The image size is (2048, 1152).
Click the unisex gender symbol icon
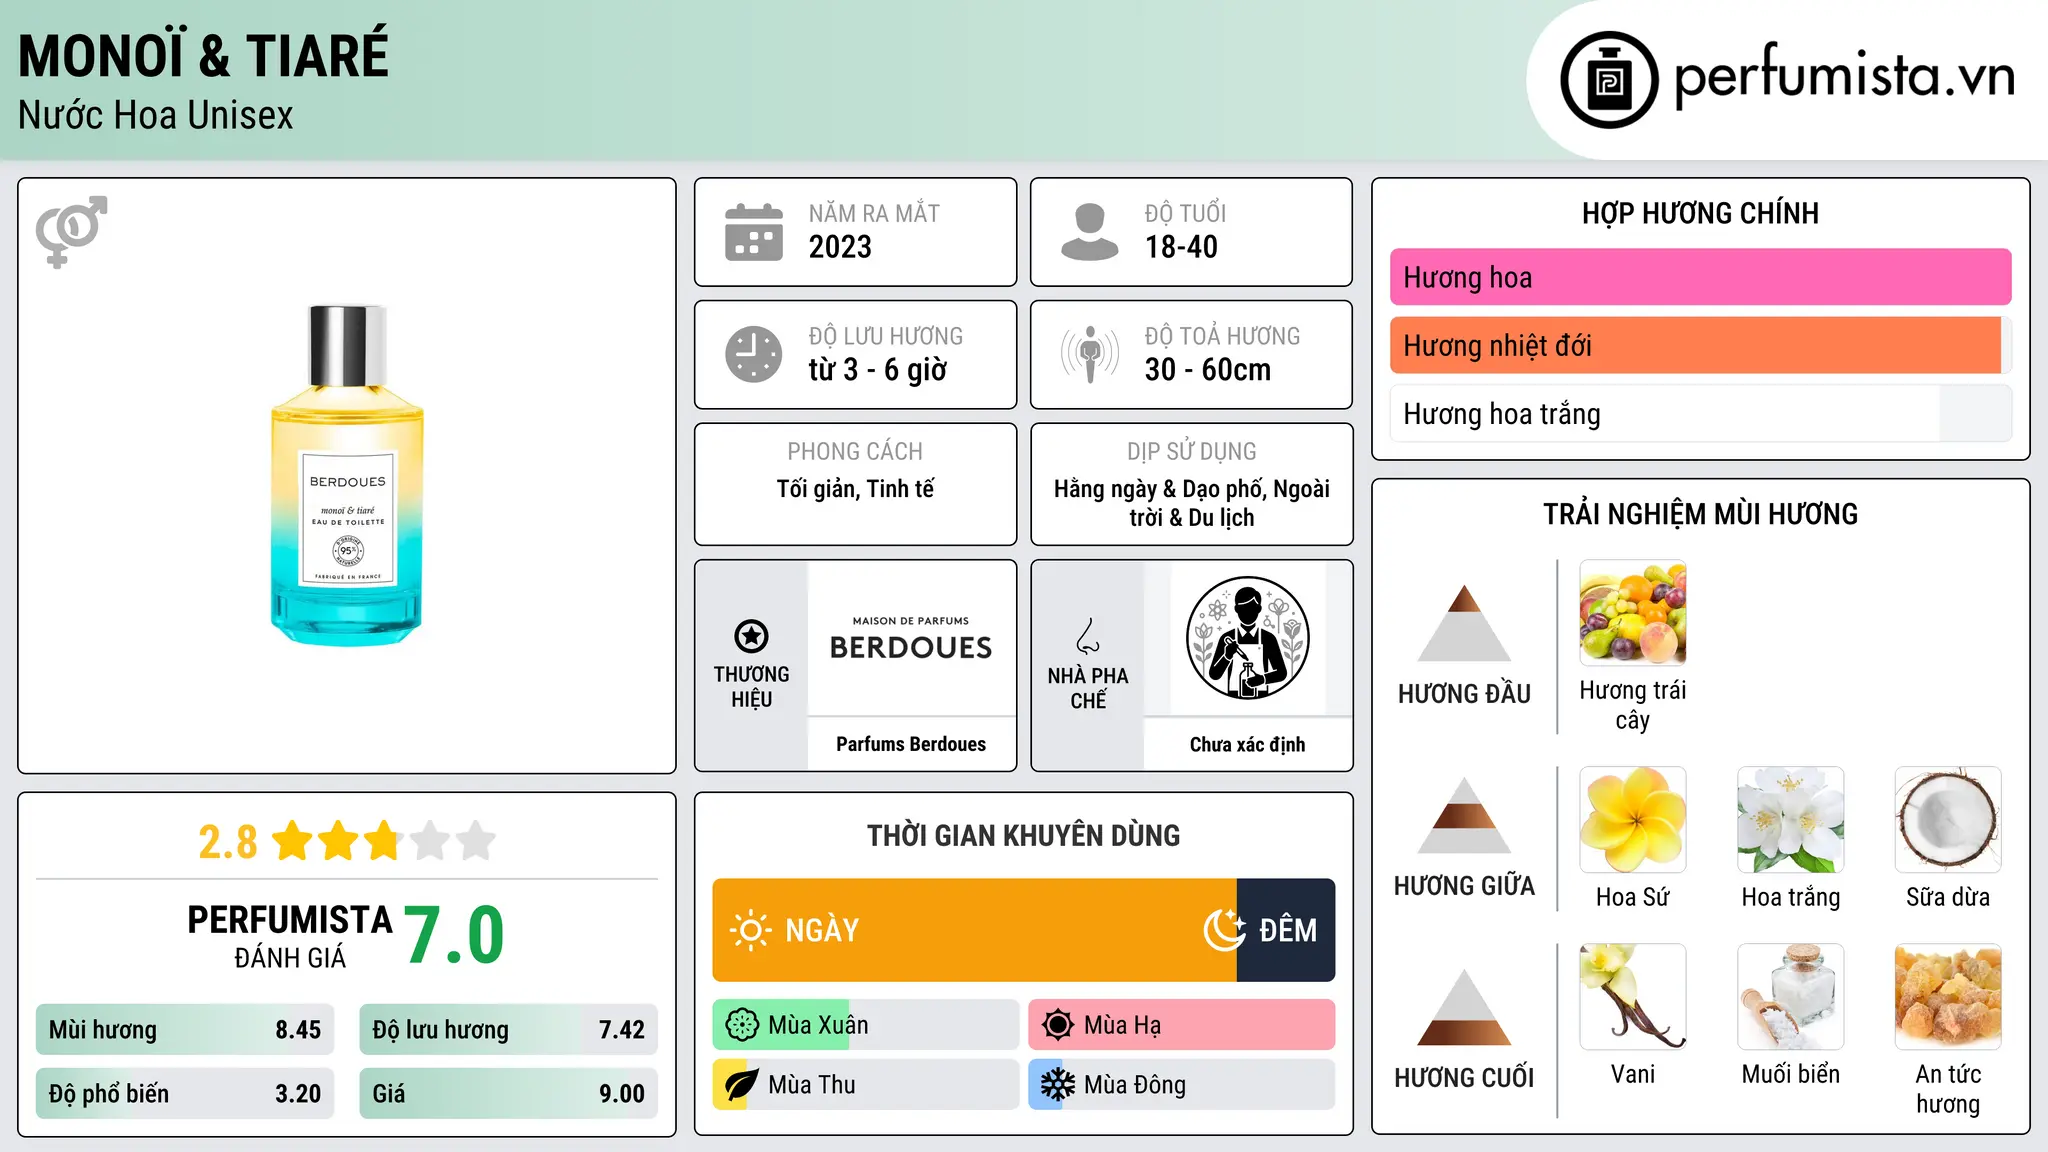tap(71, 232)
